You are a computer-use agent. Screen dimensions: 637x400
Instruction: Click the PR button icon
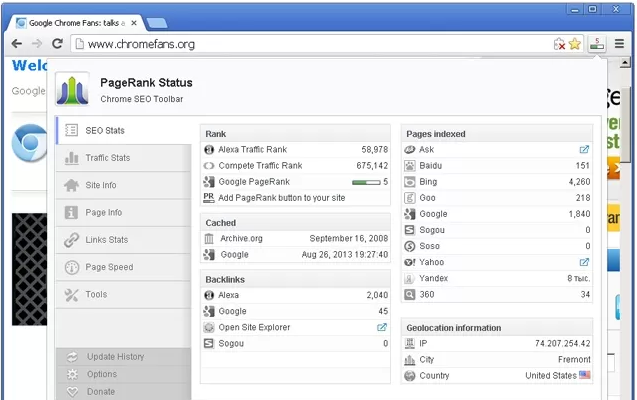[209, 198]
